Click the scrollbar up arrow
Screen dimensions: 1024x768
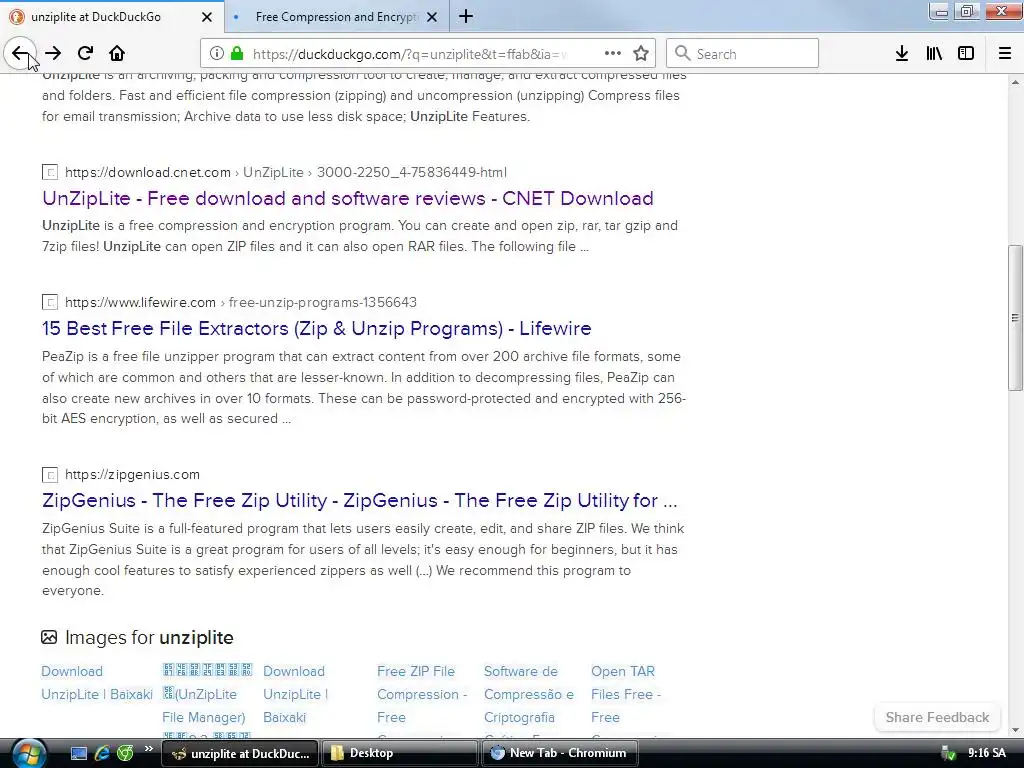point(1015,83)
